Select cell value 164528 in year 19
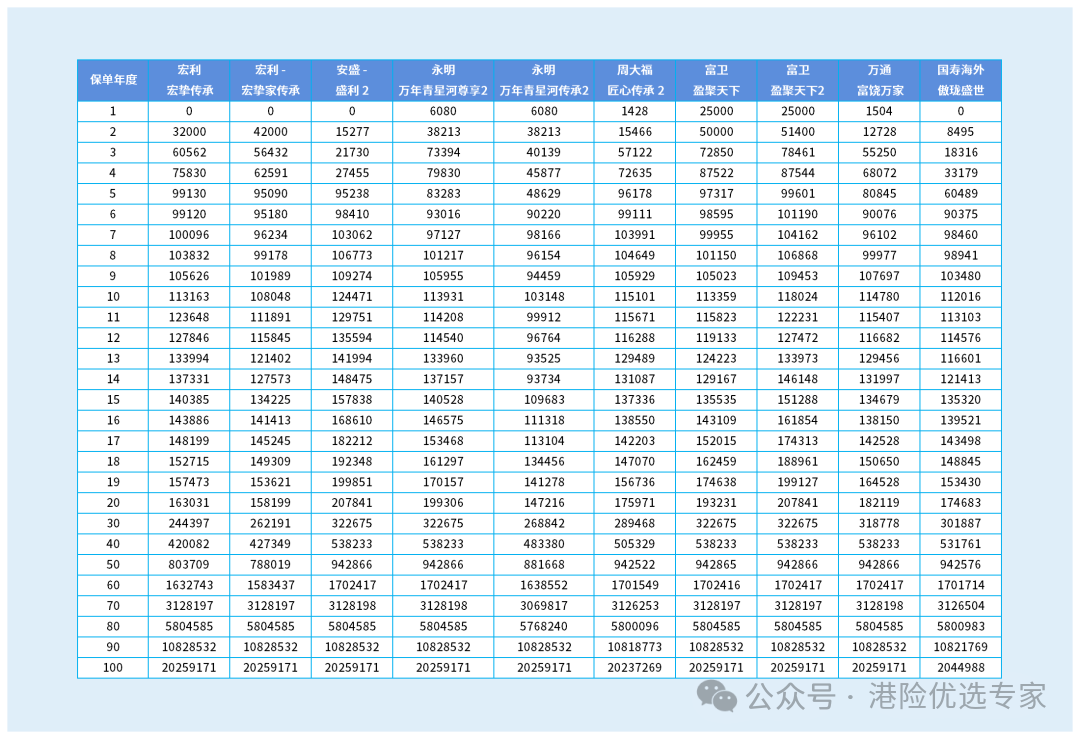 click(x=879, y=482)
